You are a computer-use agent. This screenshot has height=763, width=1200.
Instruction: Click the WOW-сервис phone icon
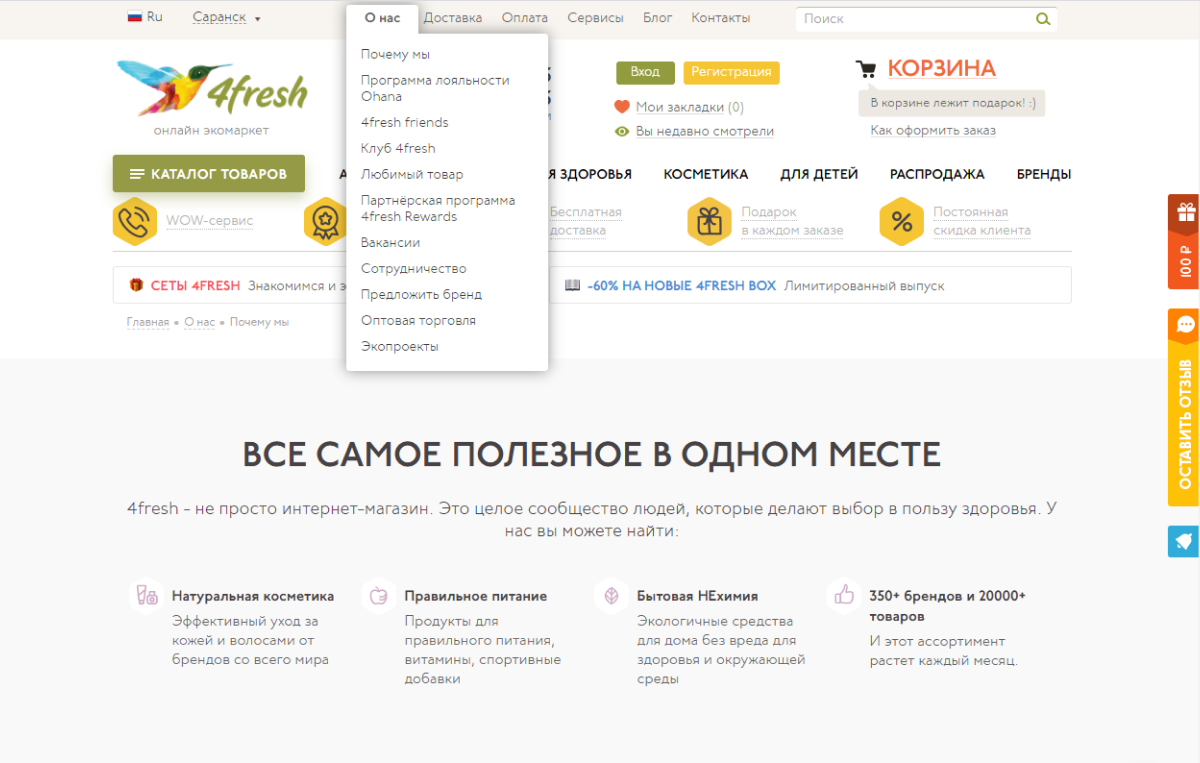click(x=135, y=221)
